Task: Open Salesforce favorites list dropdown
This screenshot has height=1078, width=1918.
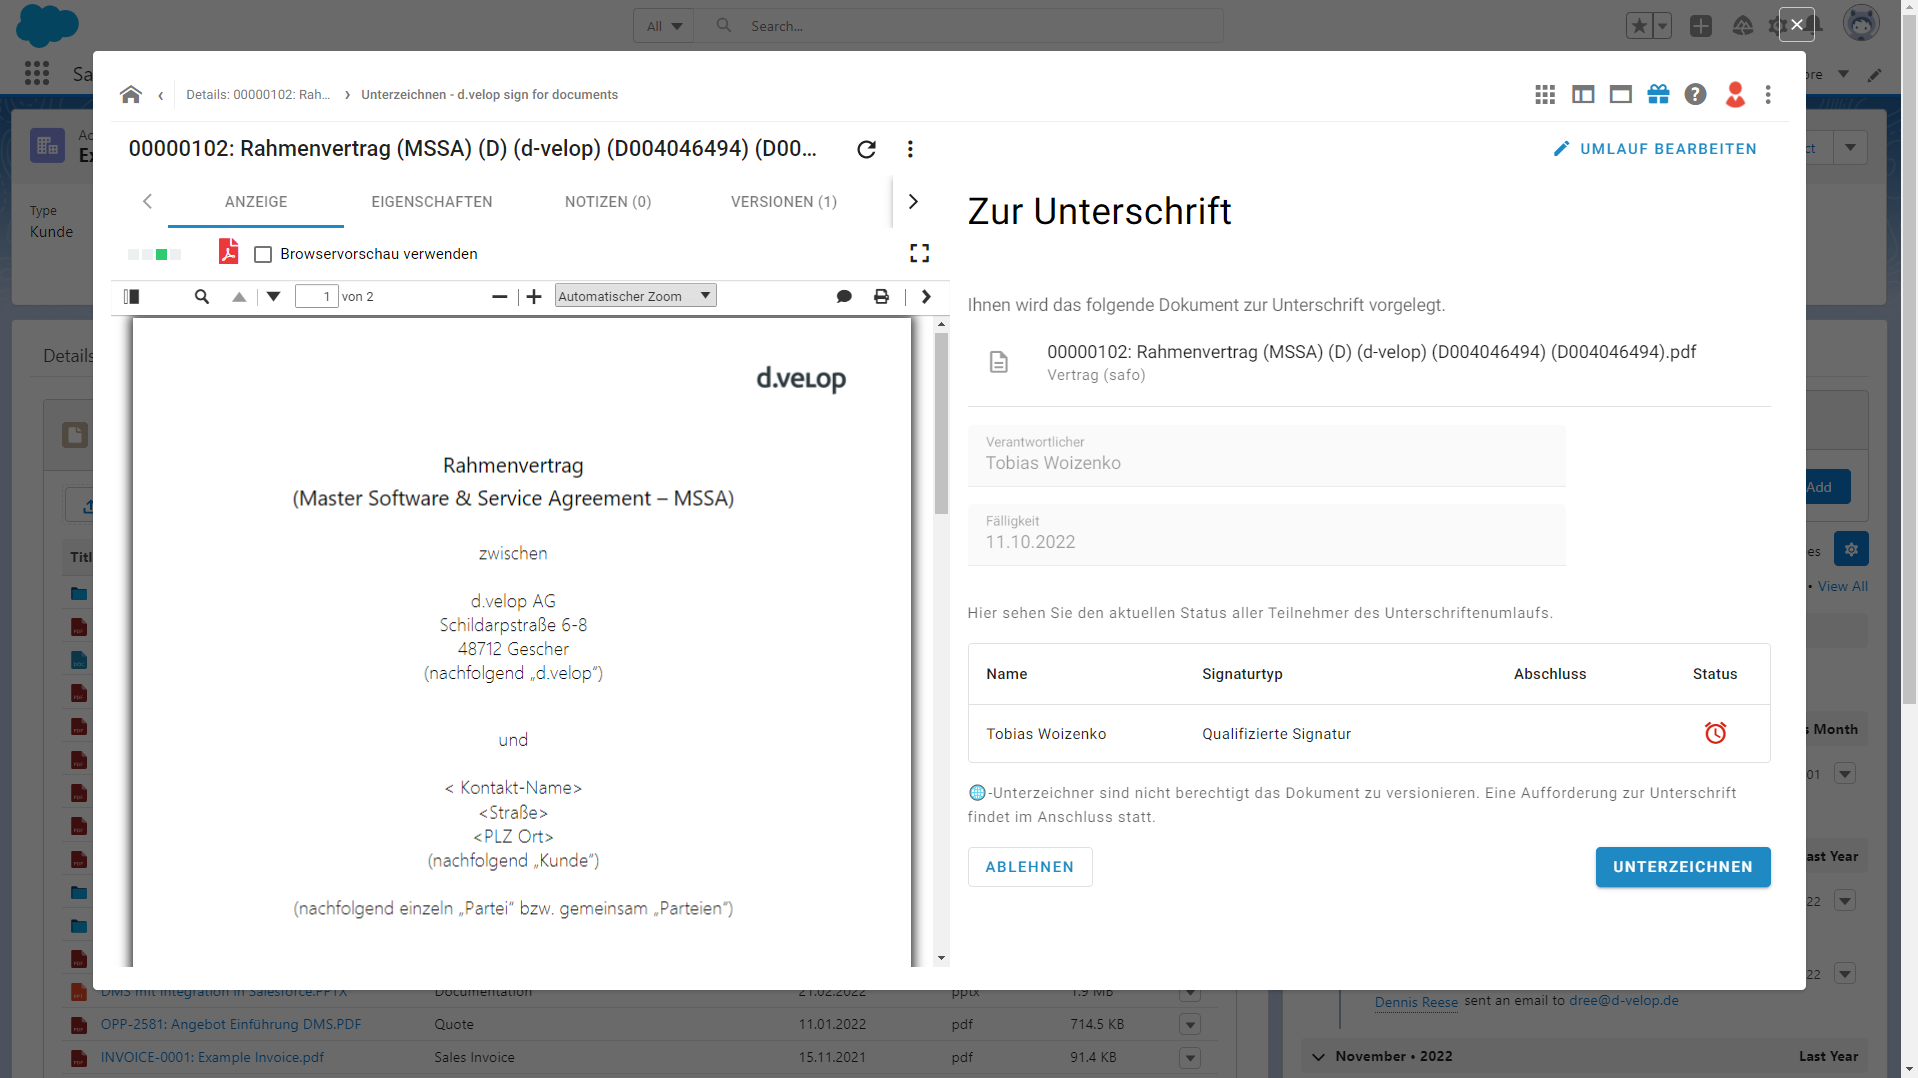Action: coord(1662,26)
